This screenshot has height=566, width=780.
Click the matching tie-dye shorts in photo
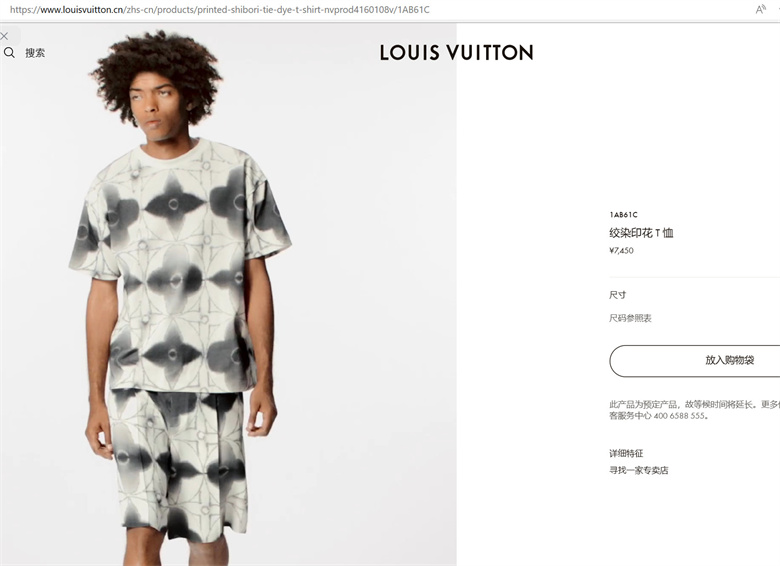coord(177,463)
